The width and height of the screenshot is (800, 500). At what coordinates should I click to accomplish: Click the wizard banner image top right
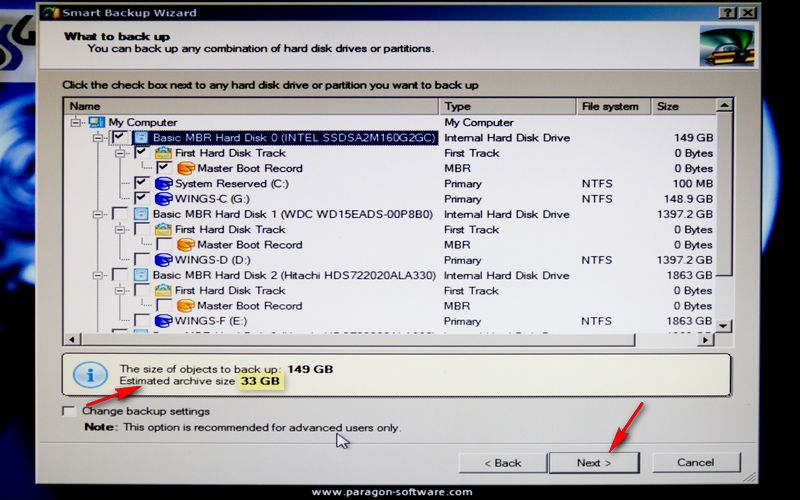(727, 47)
